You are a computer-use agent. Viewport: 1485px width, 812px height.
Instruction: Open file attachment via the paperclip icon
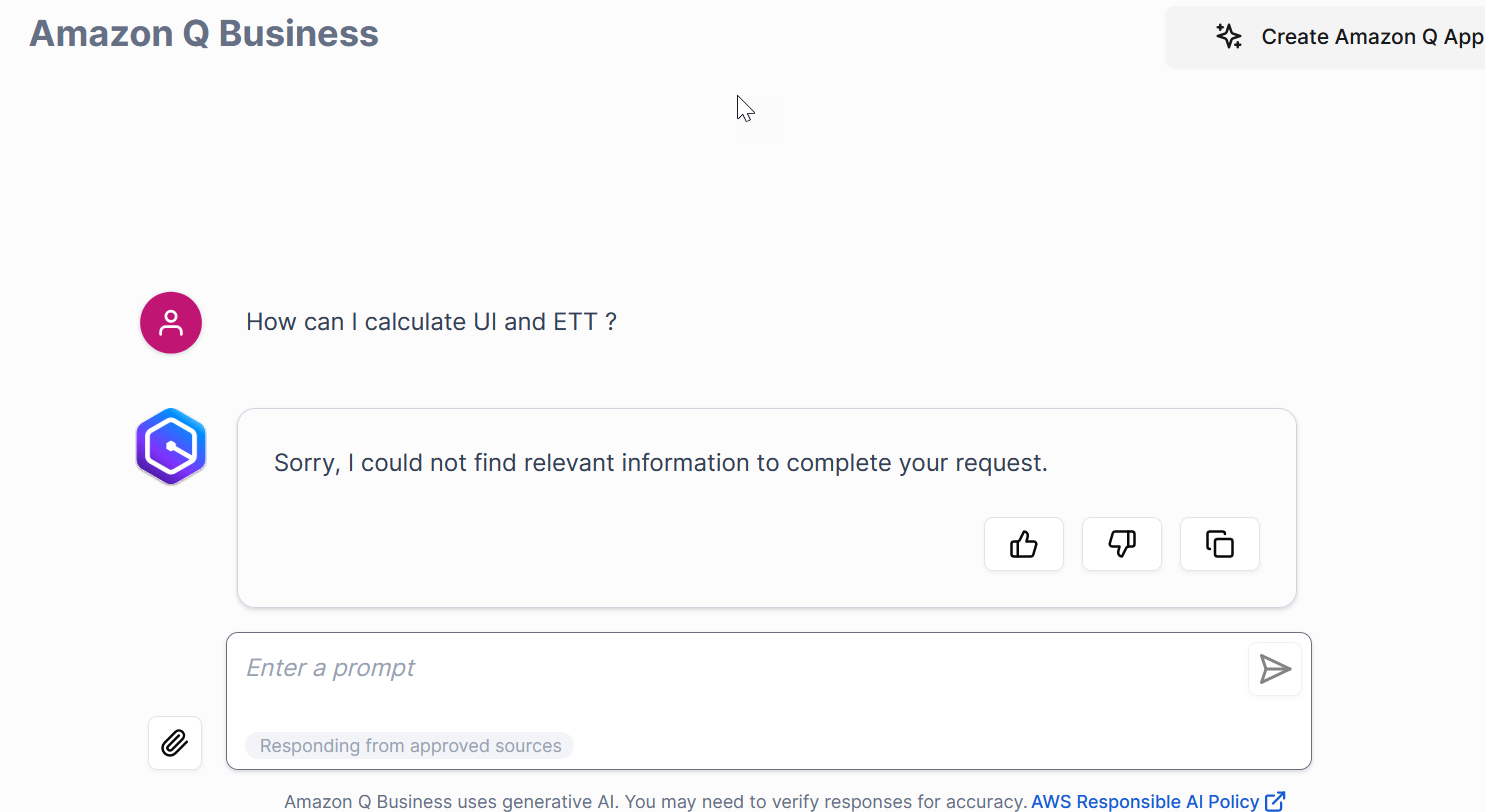coord(174,743)
